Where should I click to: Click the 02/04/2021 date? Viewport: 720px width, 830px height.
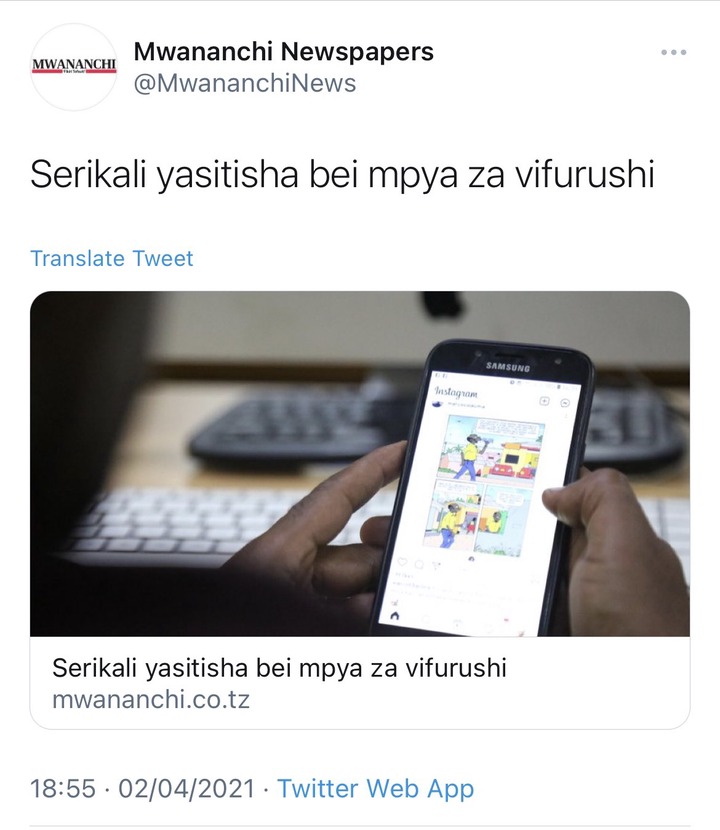[x=186, y=788]
